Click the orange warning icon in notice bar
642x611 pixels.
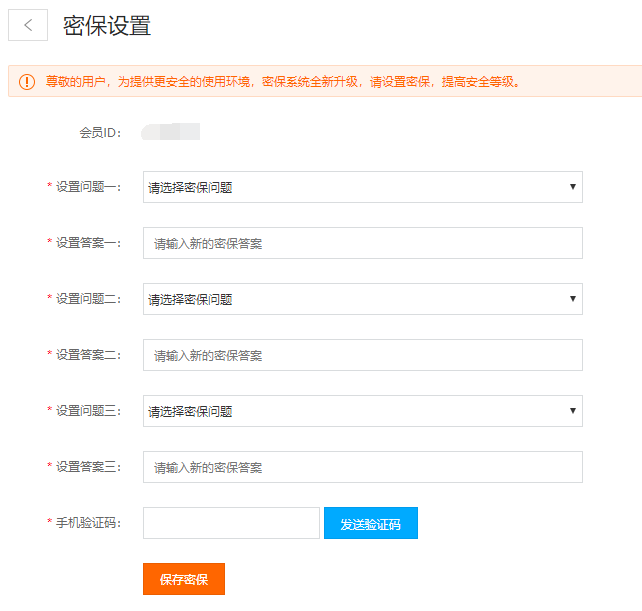27,82
